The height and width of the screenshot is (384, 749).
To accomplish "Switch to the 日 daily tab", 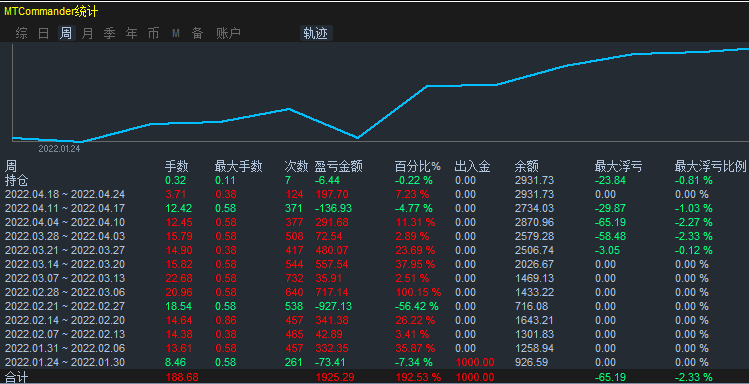I will pos(43,33).
